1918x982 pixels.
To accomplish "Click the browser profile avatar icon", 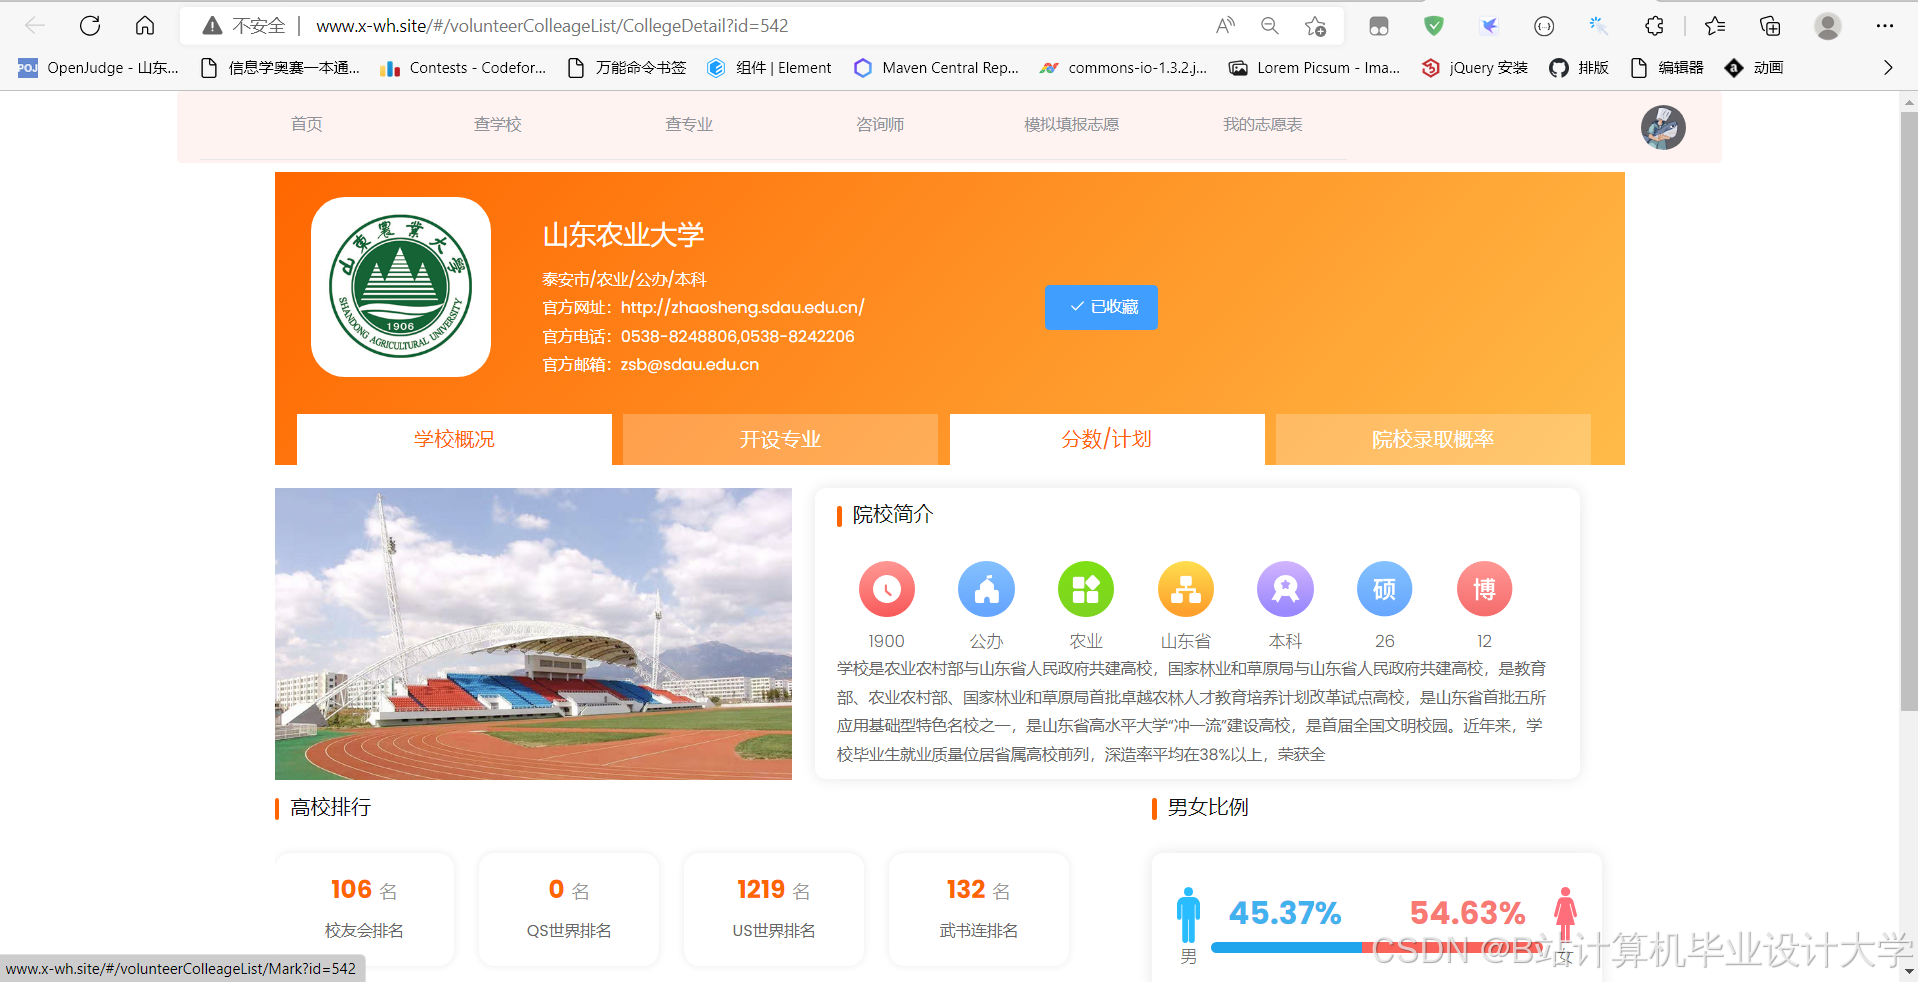I will [1828, 26].
